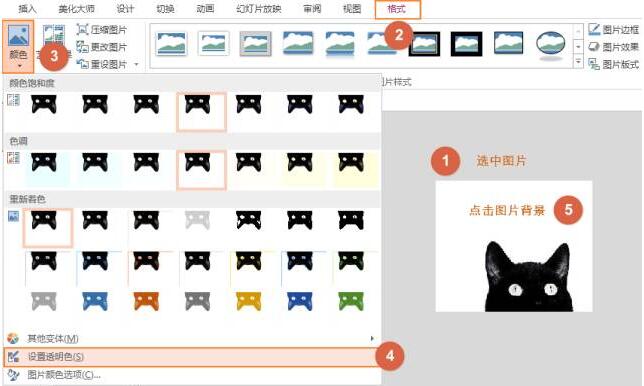644x386 pixels.
Task: Apply the third gray-framed picture style
Action: point(255,44)
